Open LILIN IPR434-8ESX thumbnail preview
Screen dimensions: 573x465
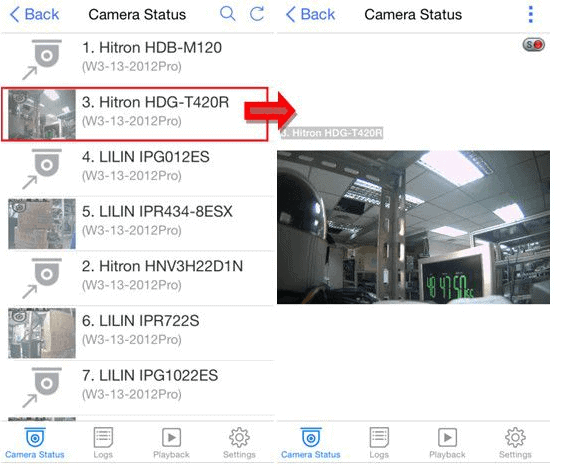(42, 224)
